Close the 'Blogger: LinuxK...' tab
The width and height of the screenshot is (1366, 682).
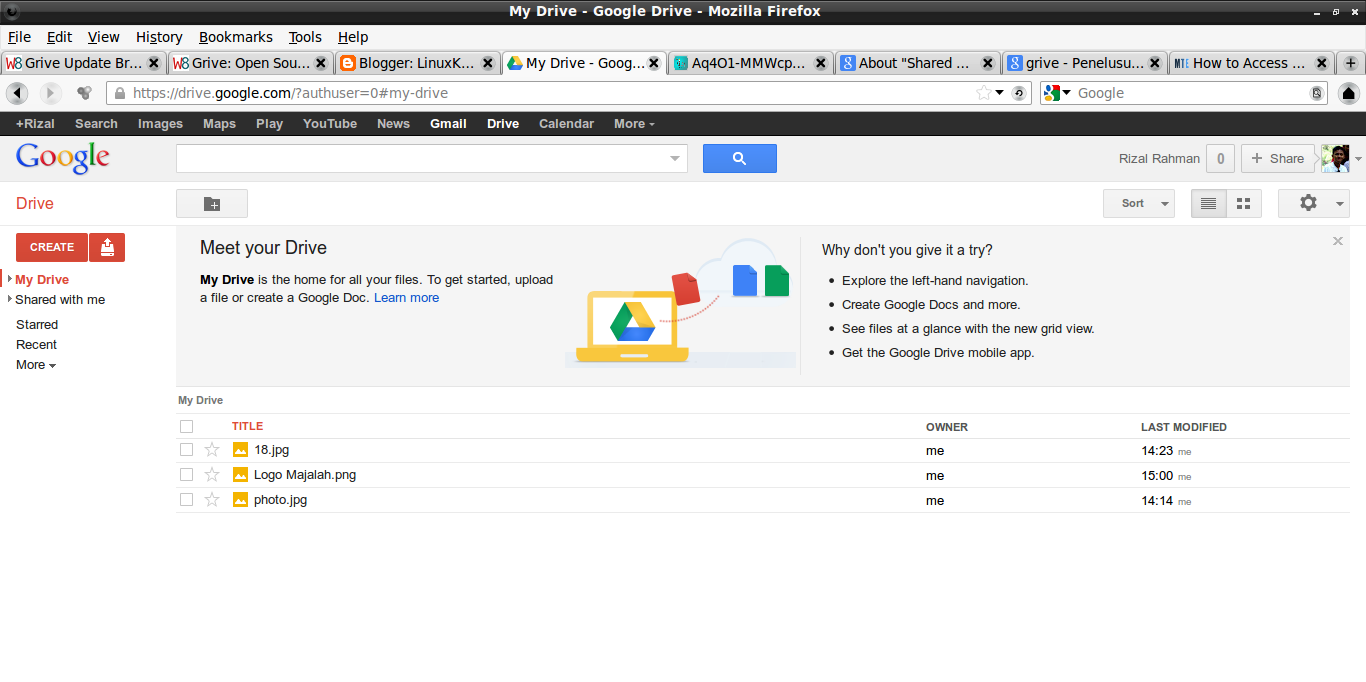487,63
